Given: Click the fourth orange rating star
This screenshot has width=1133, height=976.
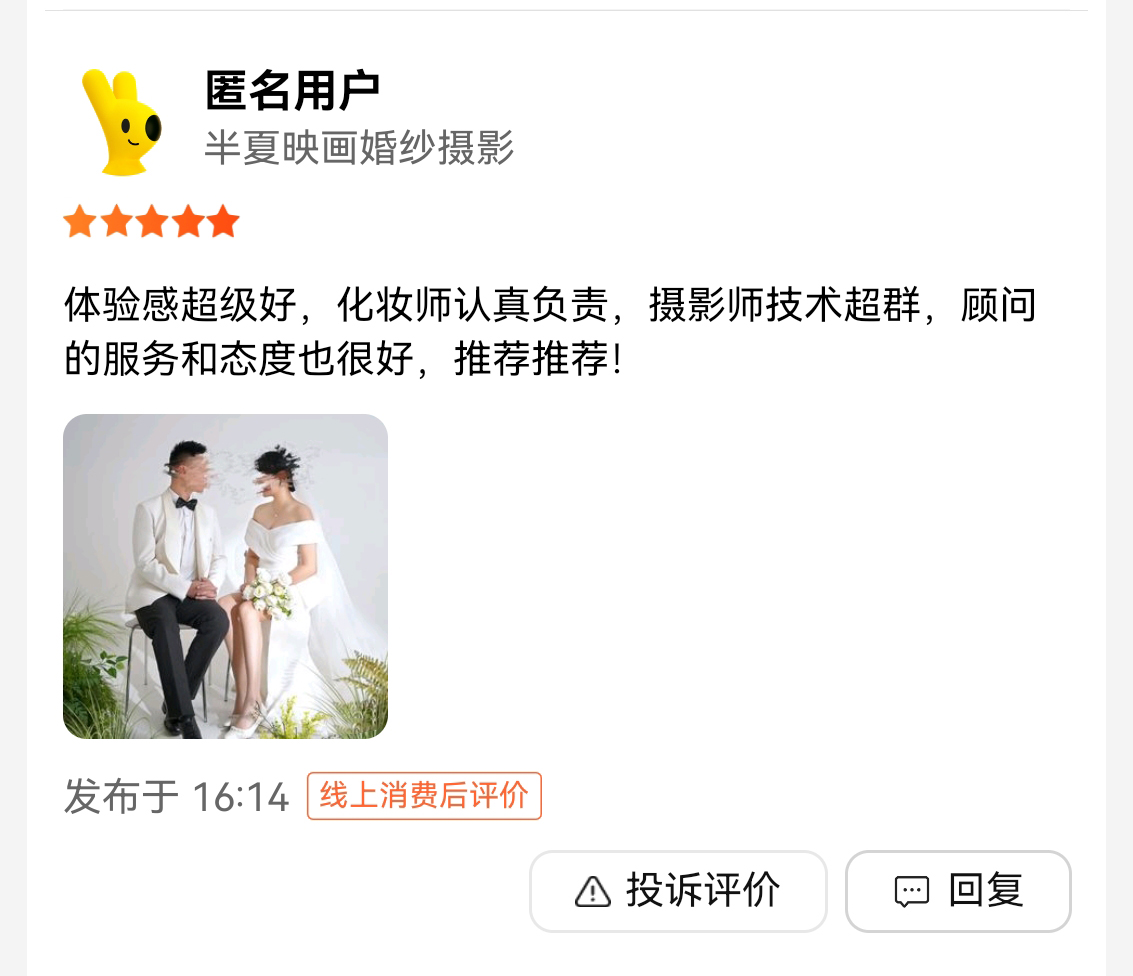Looking at the screenshot, I should coord(188,221).
